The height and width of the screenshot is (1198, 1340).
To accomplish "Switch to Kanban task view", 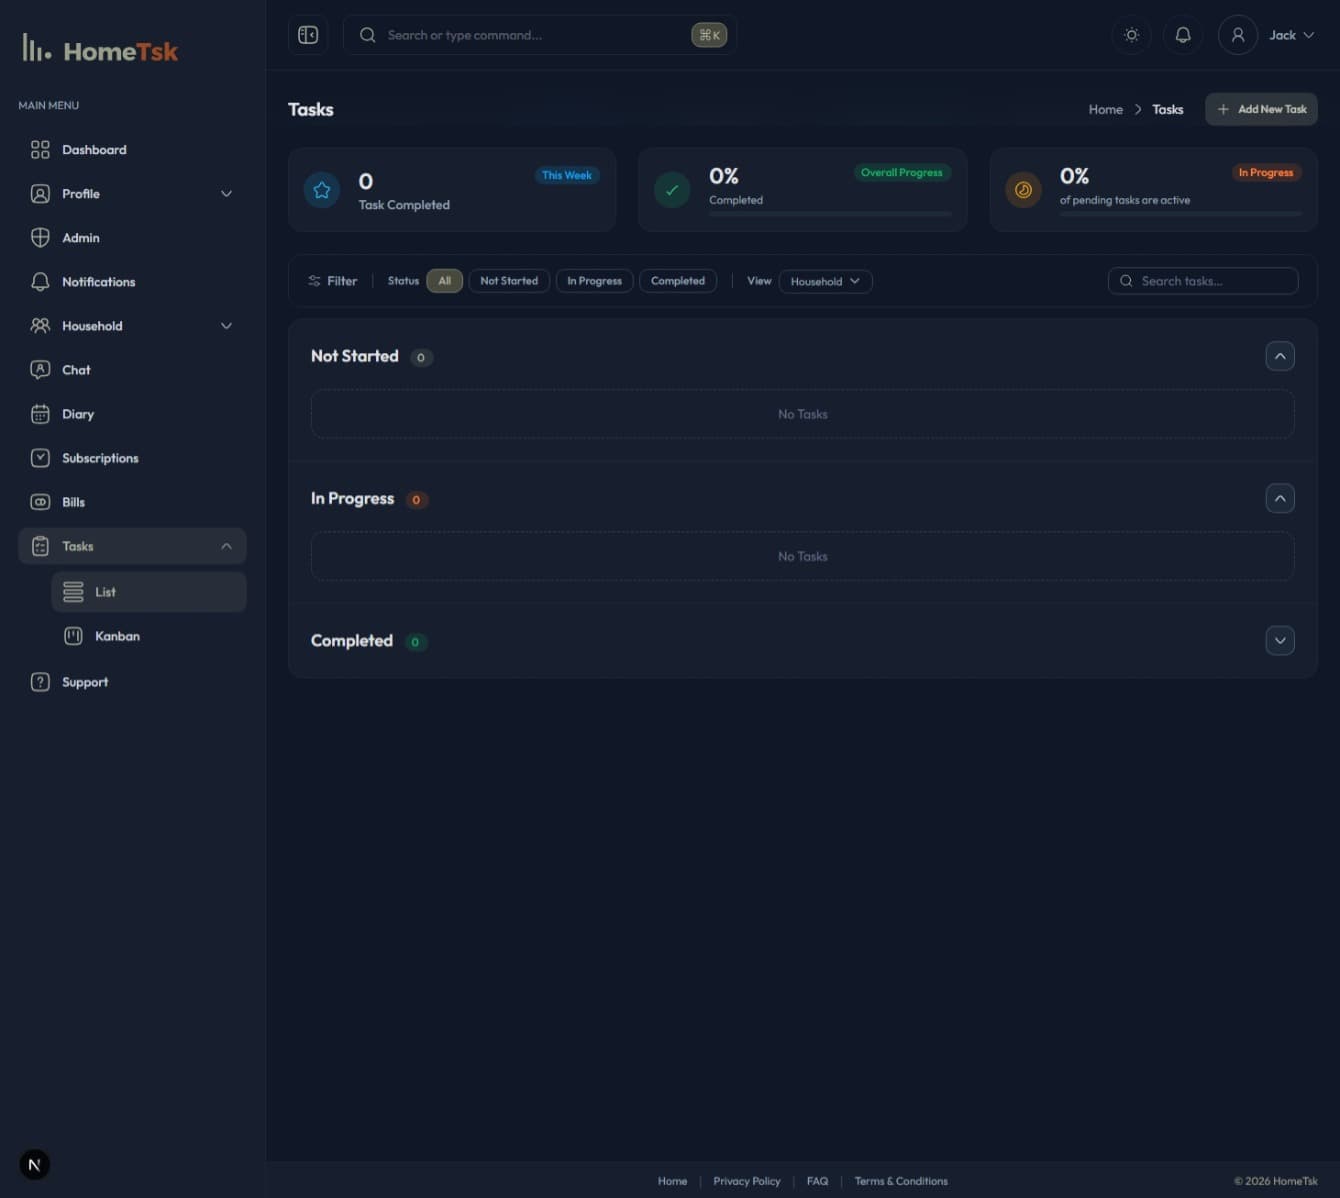I will pos(117,636).
